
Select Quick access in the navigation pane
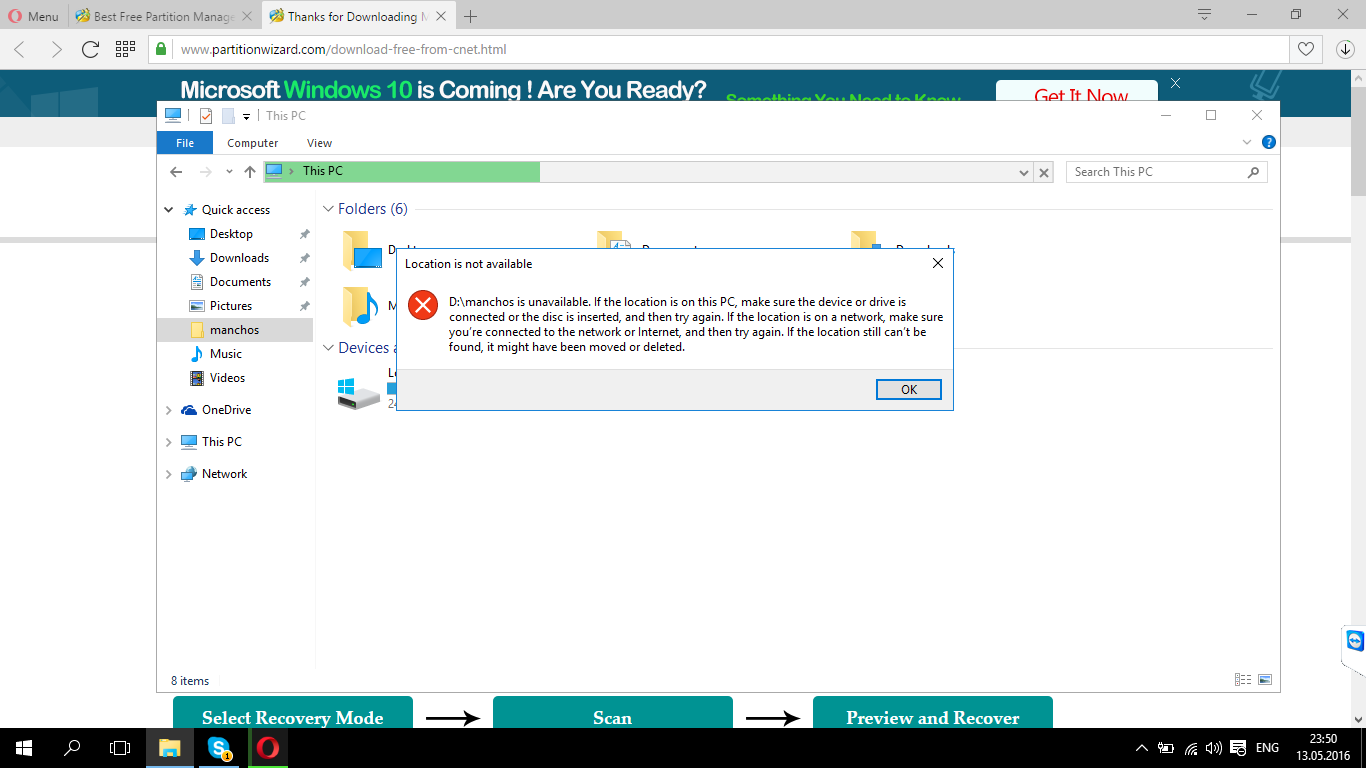[x=236, y=210]
